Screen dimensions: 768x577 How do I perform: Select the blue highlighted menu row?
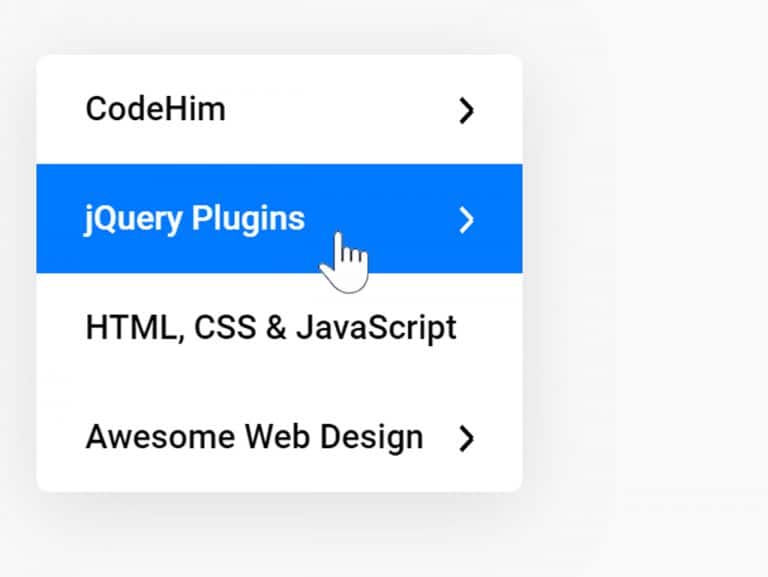coord(279,218)
